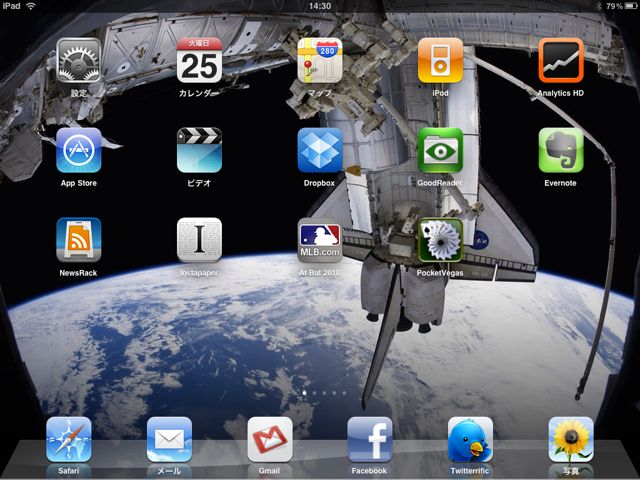Open the Photos sunflower app
The image size is (640, 480).
click(571, 439)
